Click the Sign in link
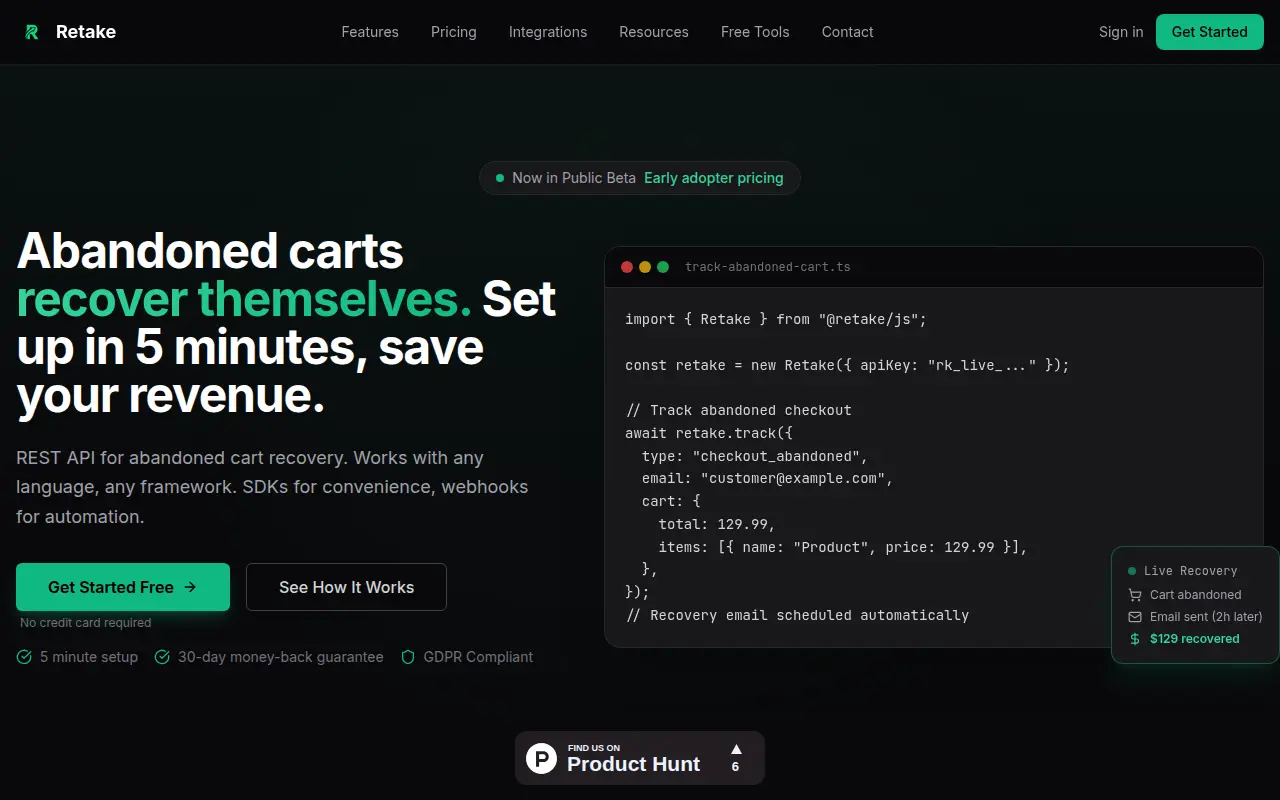This screenshot has width=1280, height=800. coord(1121,32)
